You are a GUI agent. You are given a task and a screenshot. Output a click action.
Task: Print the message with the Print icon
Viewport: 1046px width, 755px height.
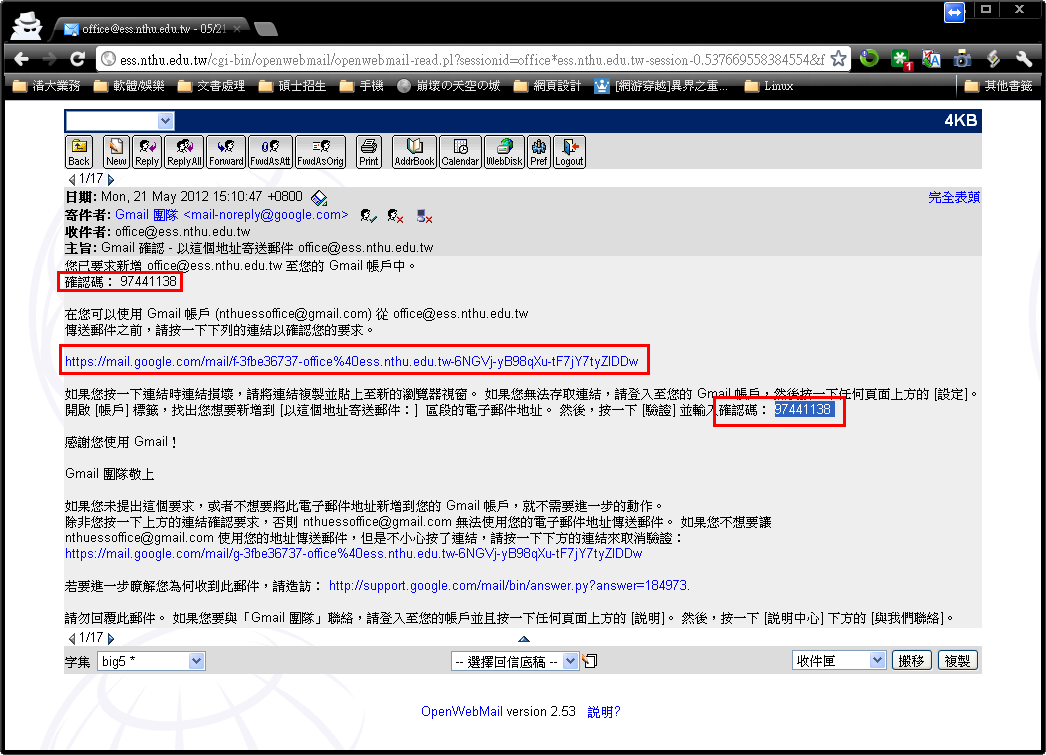pyautogui.click(x=368, y=152)
